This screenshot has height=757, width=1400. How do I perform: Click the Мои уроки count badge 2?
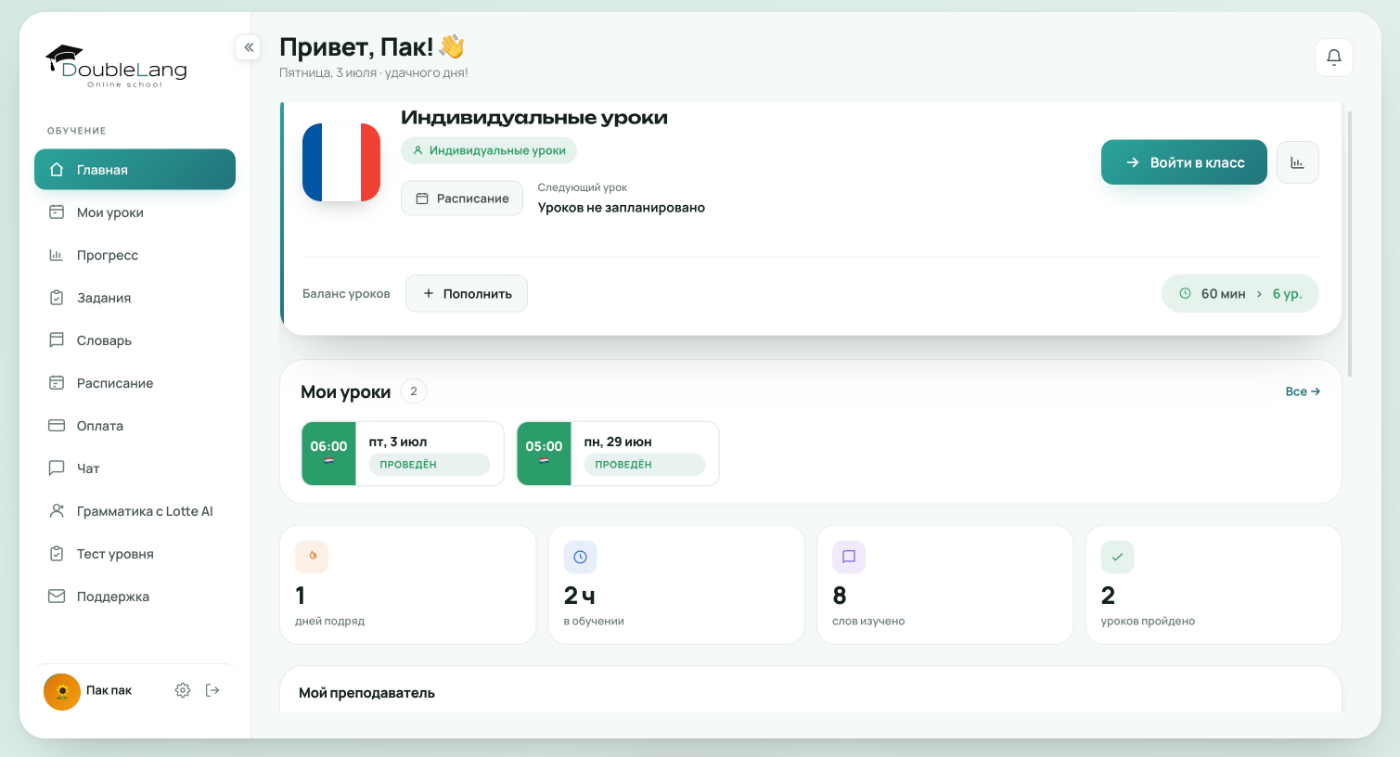[414, 391]
